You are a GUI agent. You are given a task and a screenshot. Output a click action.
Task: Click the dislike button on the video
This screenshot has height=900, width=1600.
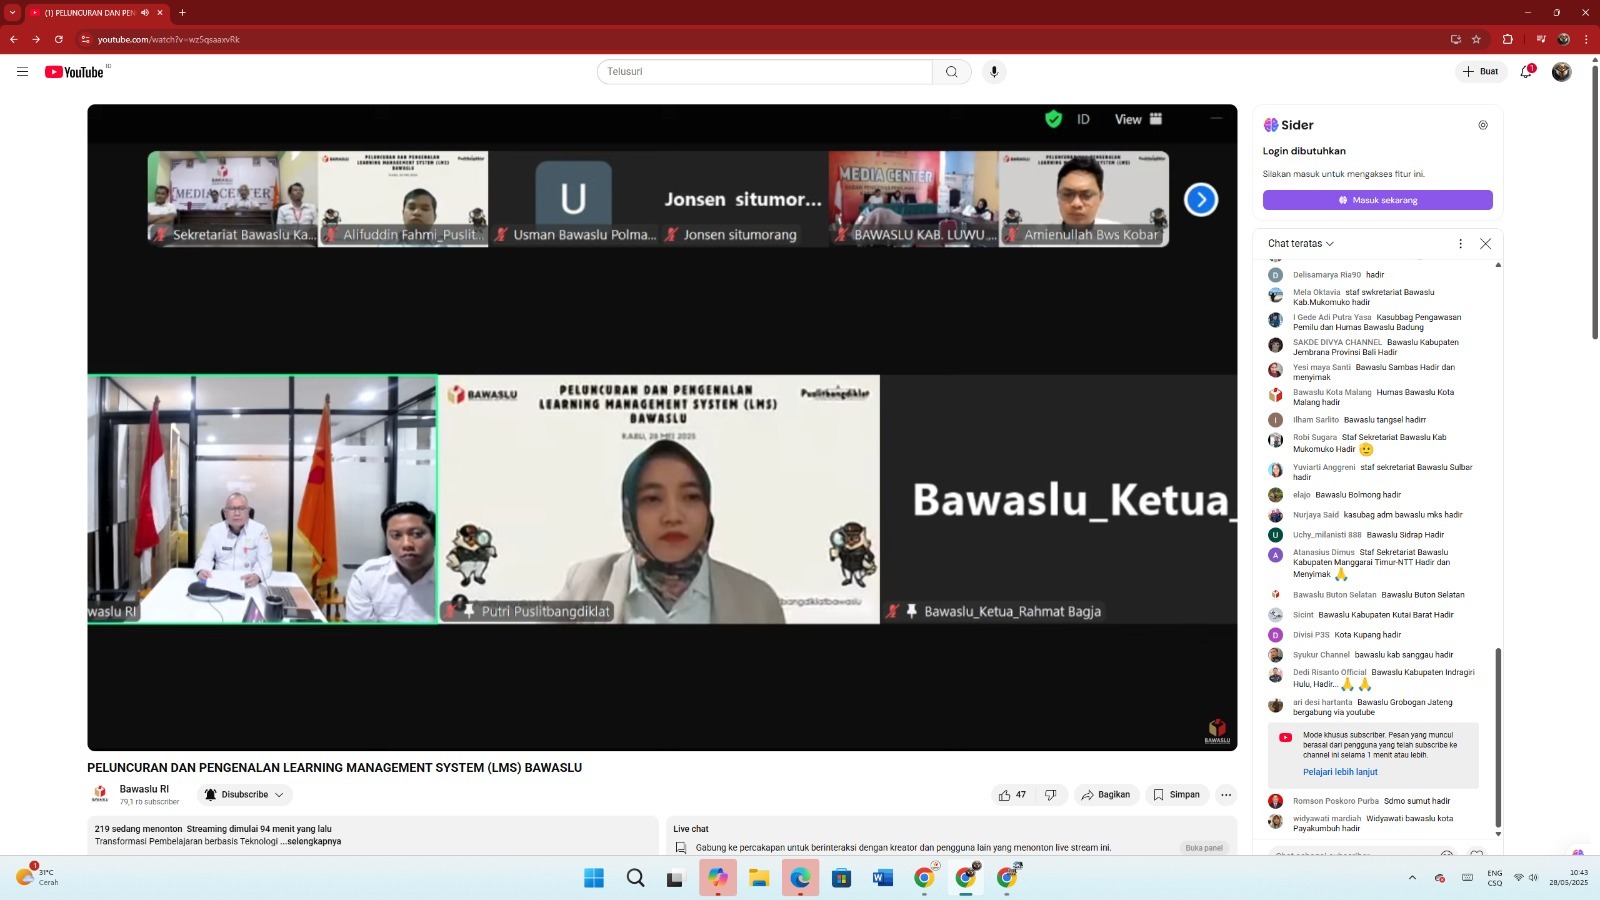click(x=1051, y=794)
